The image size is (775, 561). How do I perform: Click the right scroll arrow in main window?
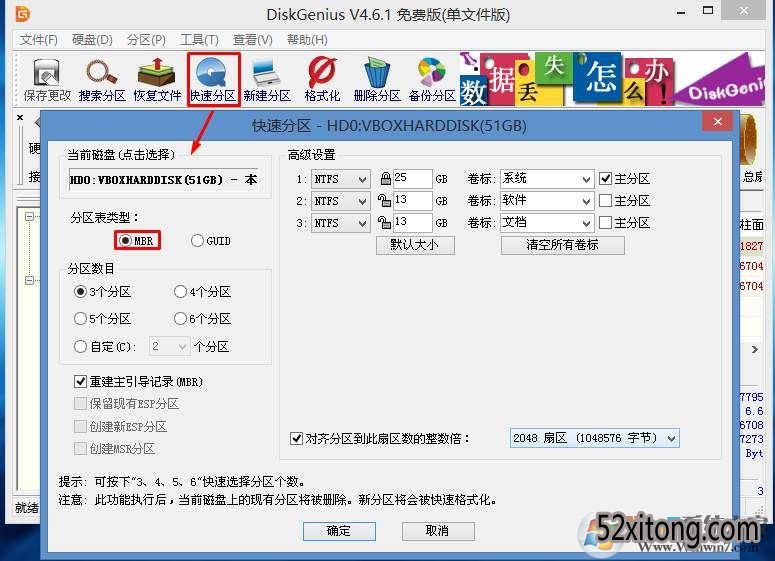[755, 349]
